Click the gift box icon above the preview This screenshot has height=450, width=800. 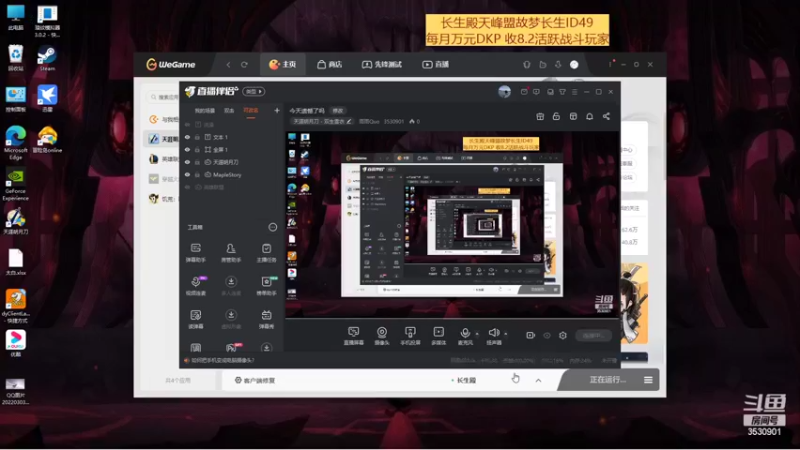[540, 116]
